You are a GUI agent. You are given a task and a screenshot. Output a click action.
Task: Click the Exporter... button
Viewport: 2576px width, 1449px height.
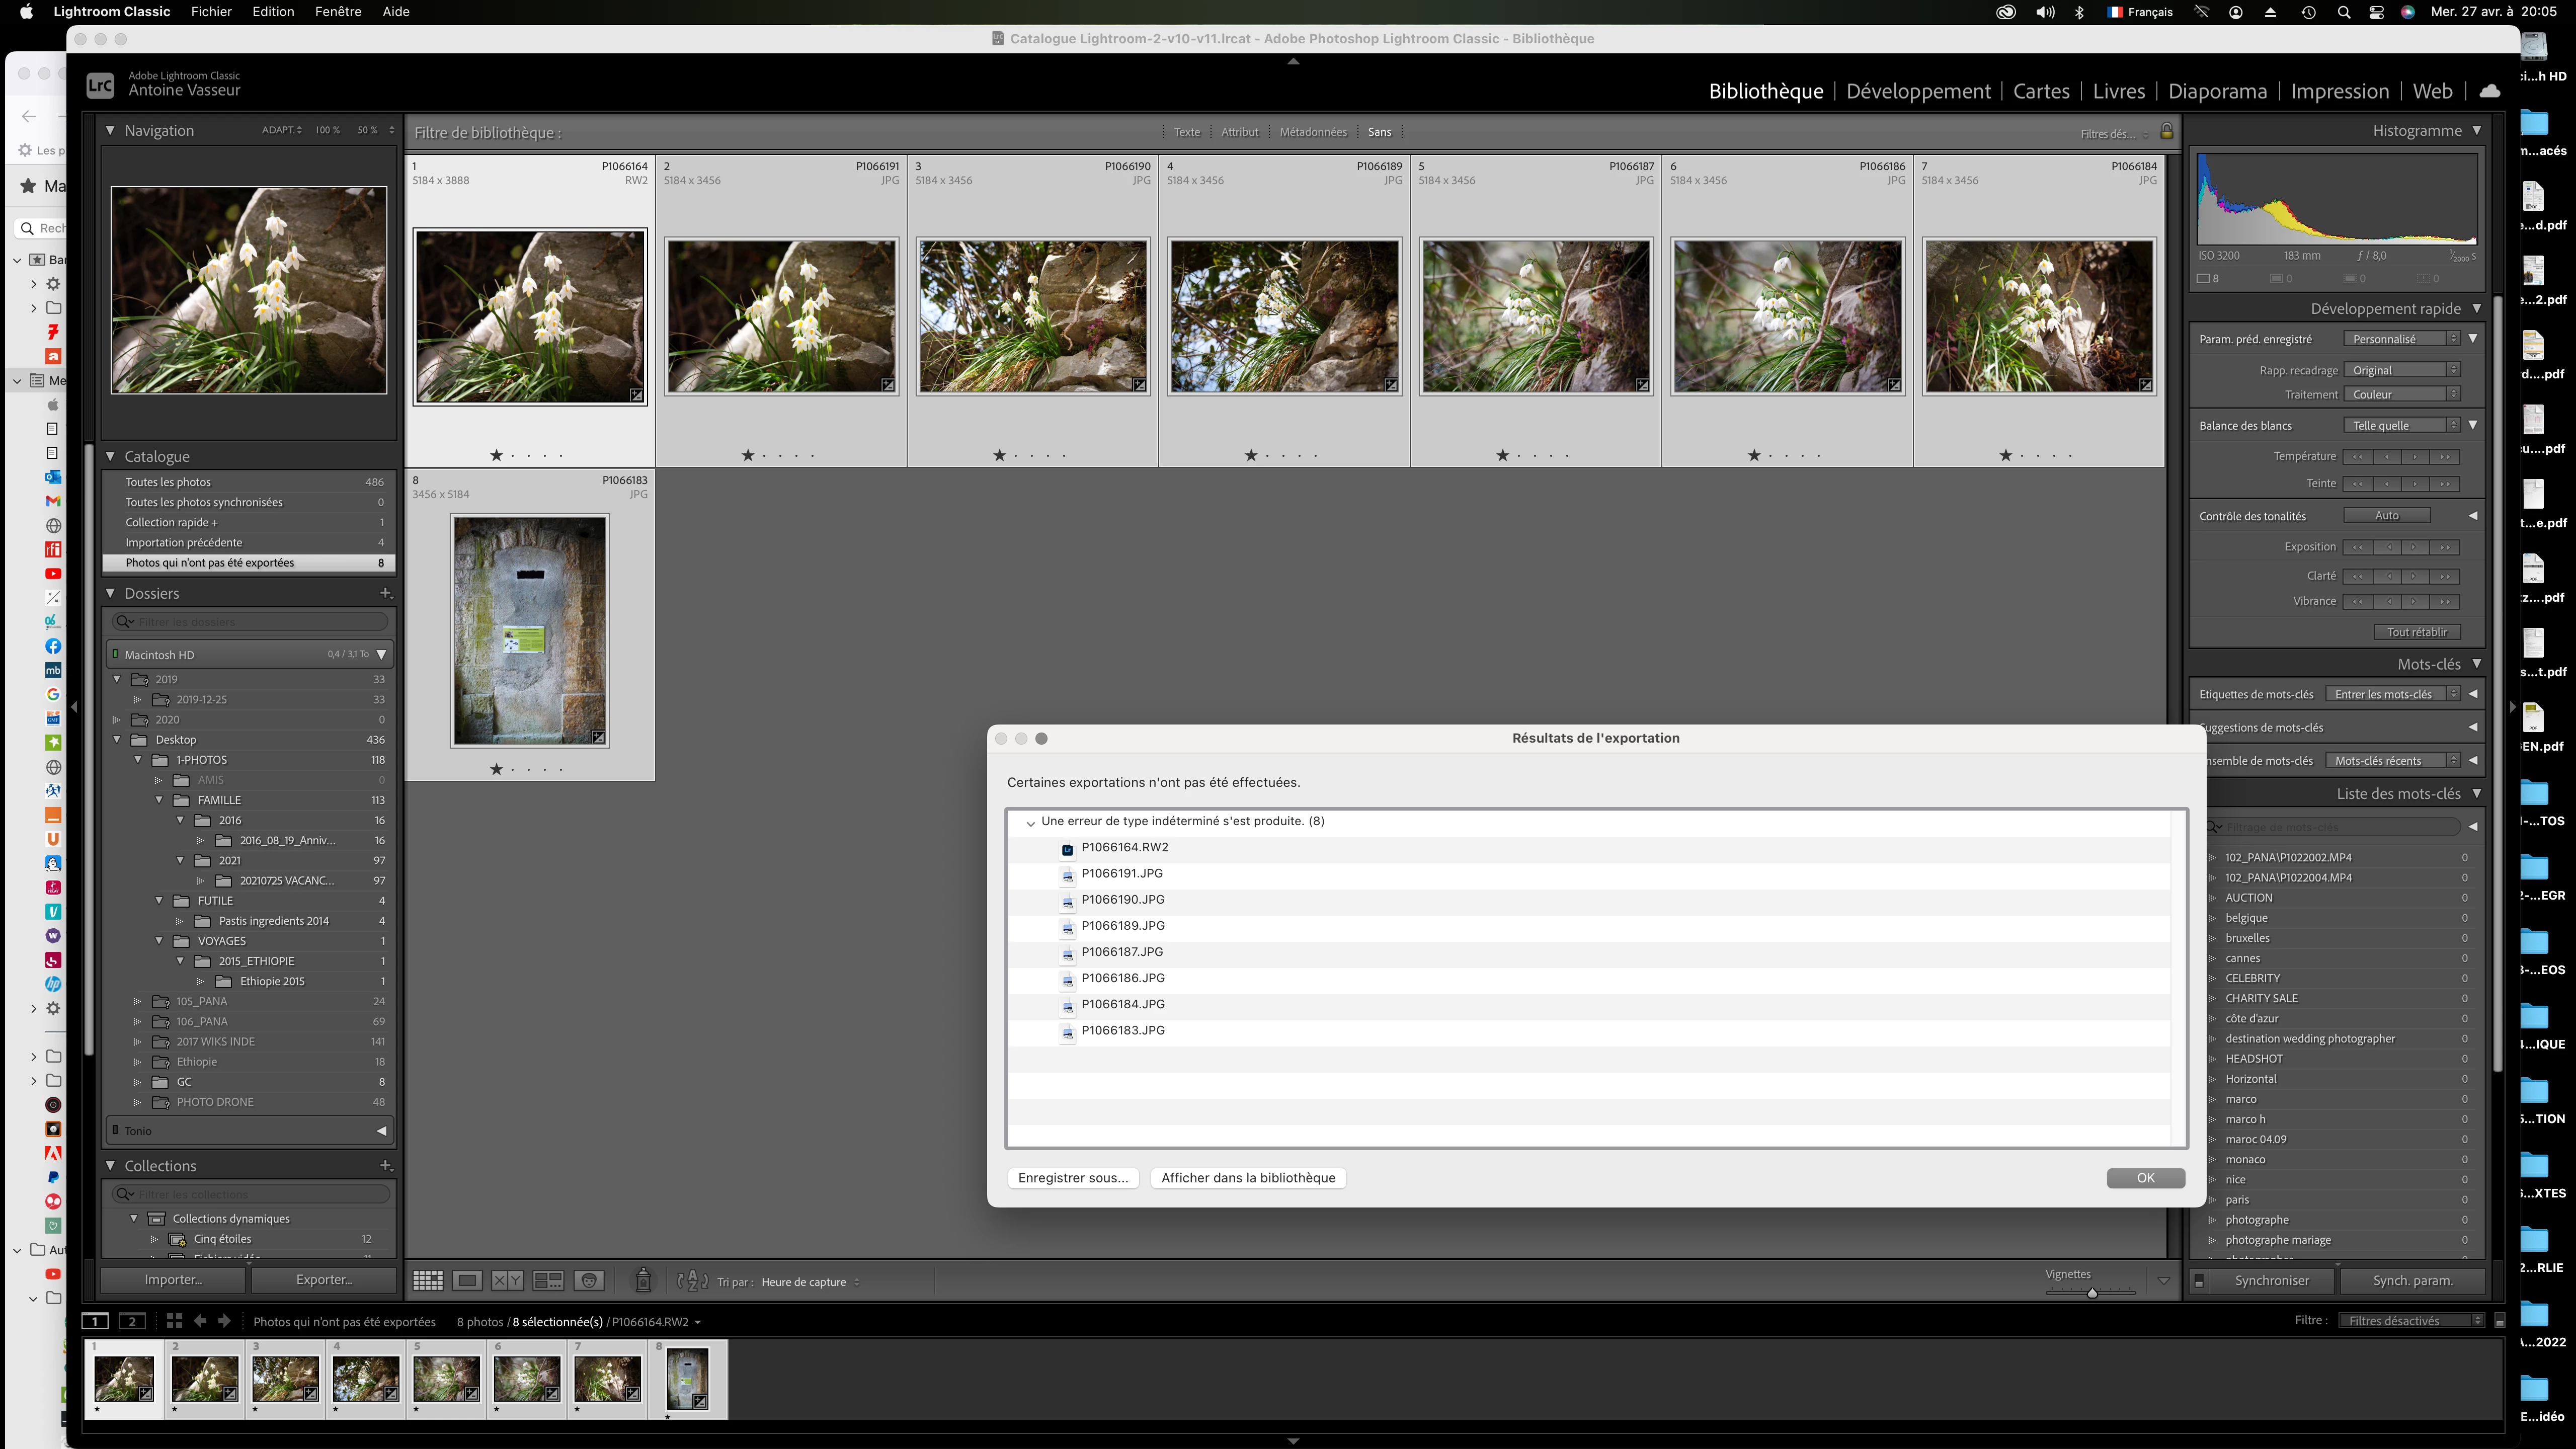point(323,1280)
